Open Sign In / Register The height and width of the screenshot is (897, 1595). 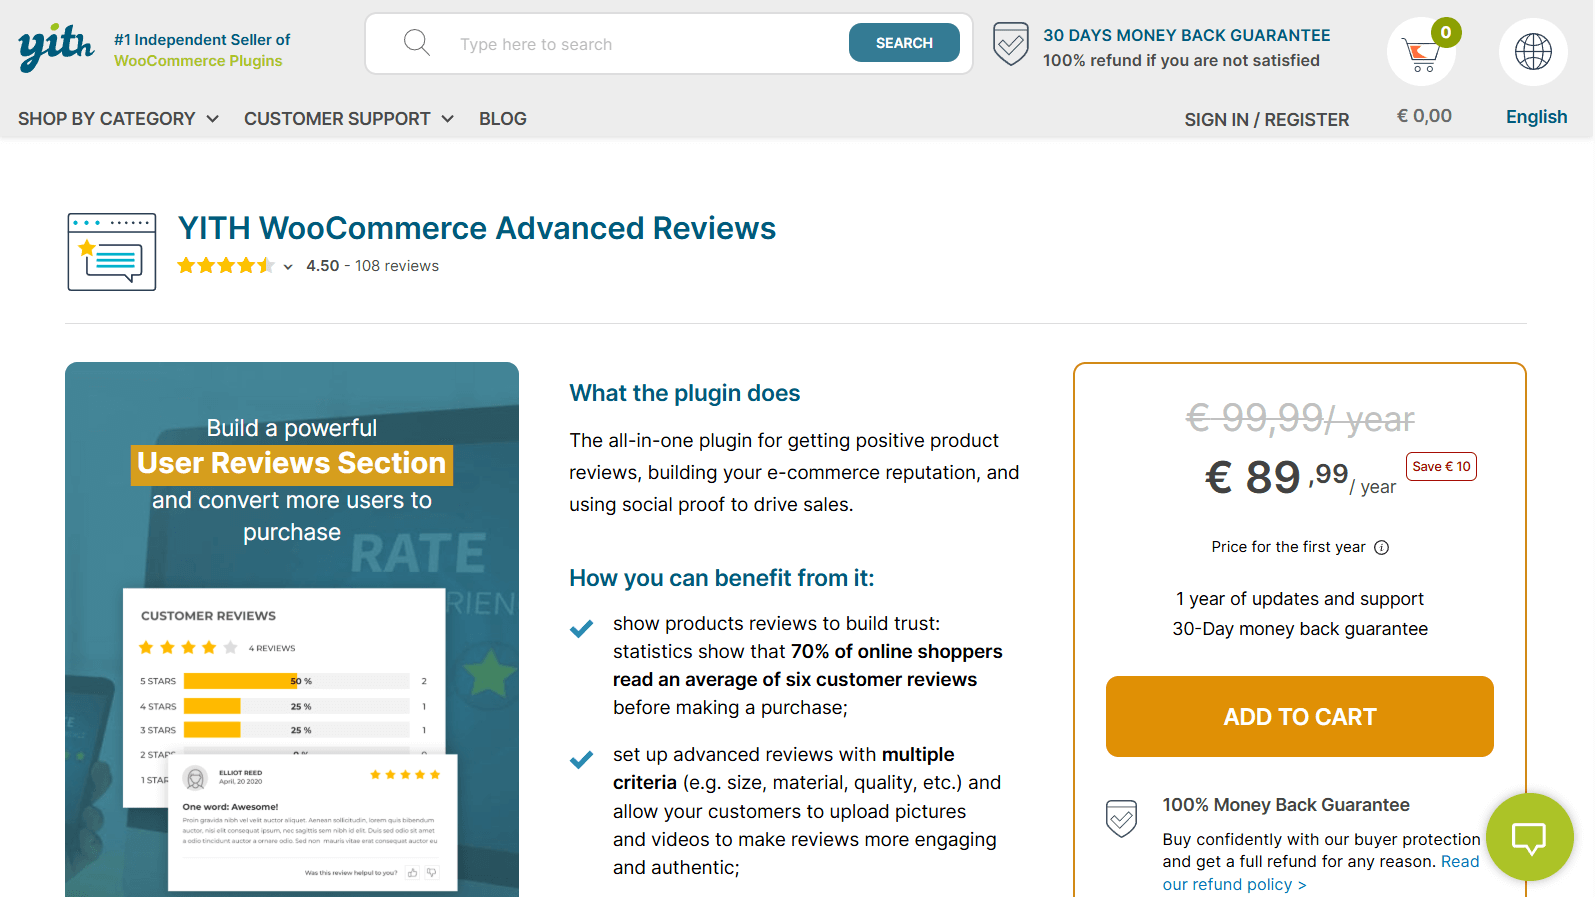[1266, 120]
